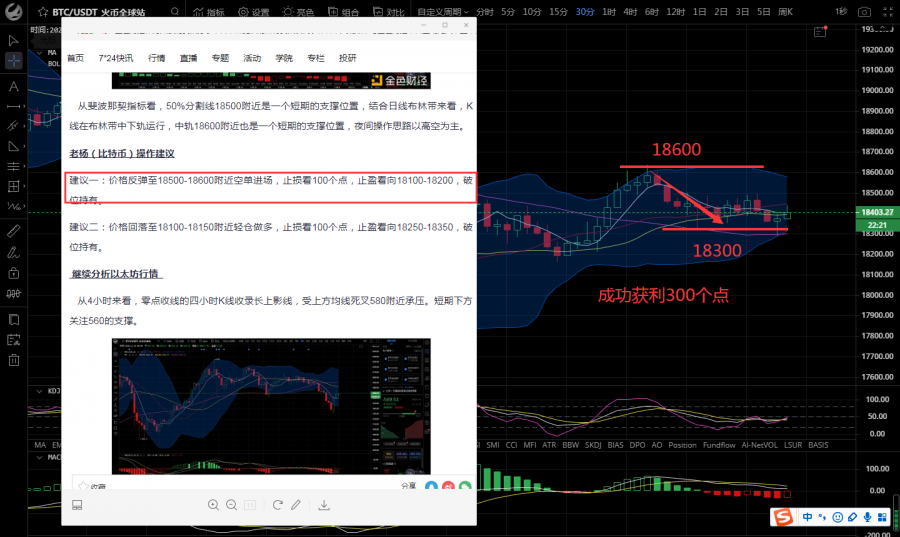Viewport: 900px width, 537px height.
Task: Download the image from viewer toolbar
Action: 324,505
